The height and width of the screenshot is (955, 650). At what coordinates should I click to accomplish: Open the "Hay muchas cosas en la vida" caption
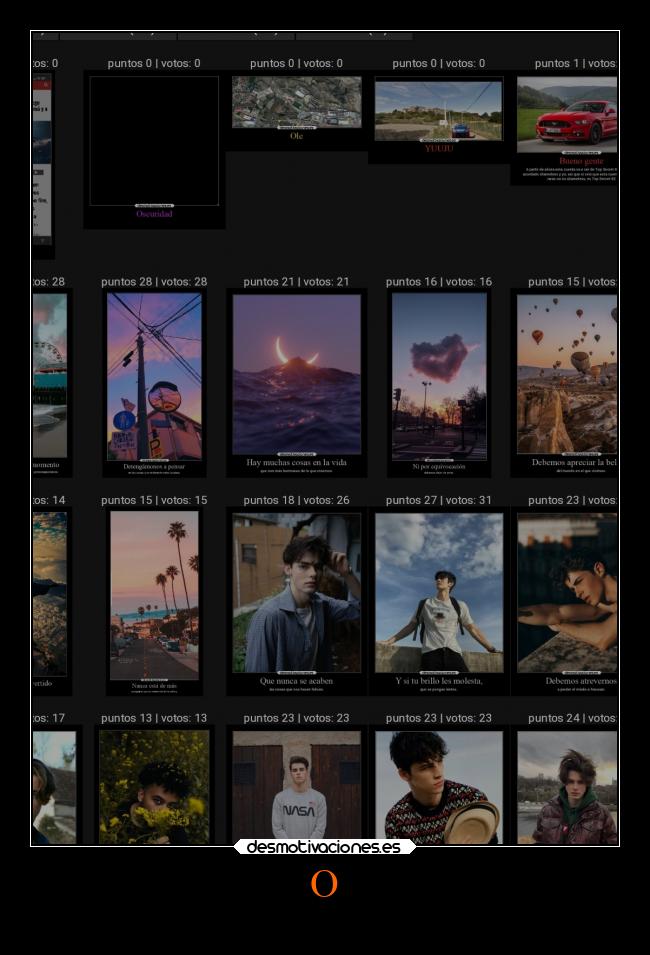(x=296, y=463)
